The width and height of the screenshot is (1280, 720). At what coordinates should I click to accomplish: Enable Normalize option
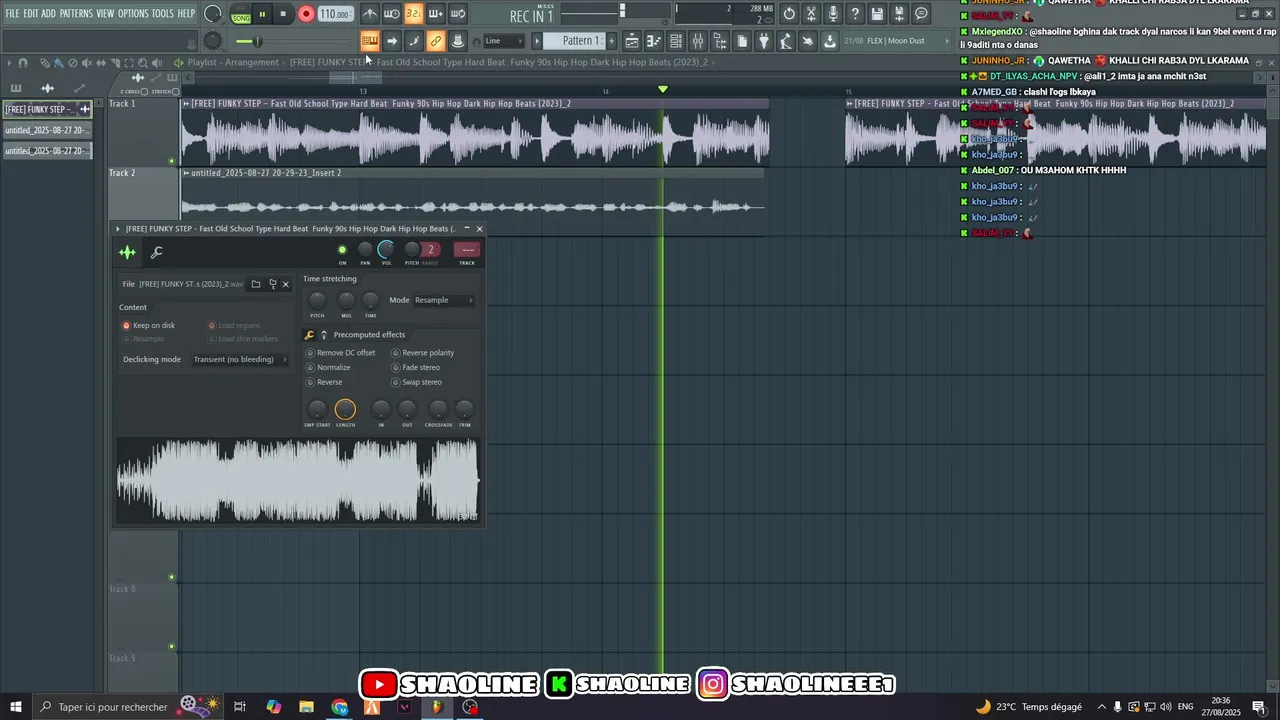point(328,367)
